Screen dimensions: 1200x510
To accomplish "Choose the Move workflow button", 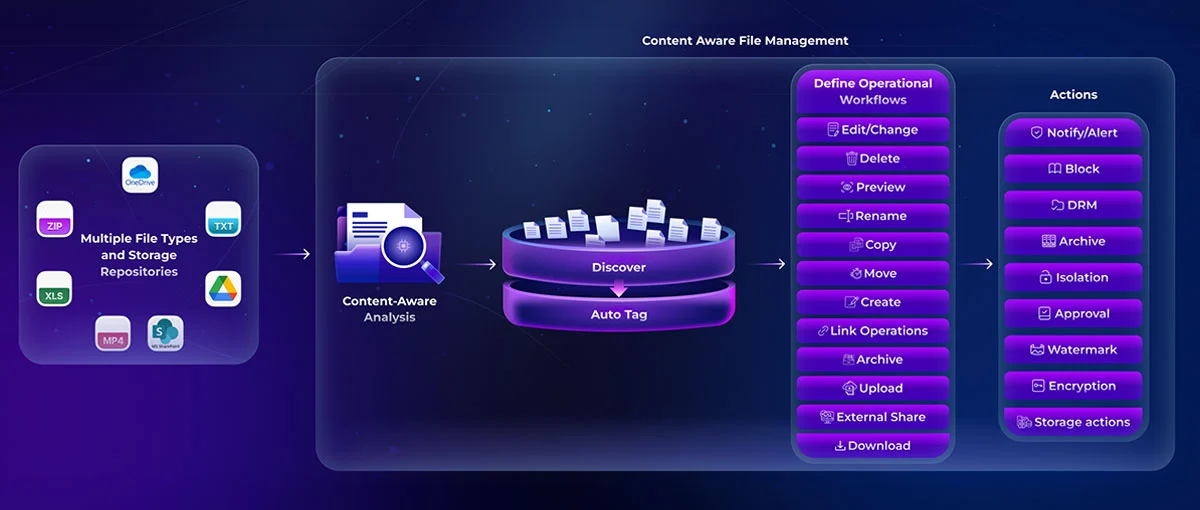I will (x=873, y=274).
